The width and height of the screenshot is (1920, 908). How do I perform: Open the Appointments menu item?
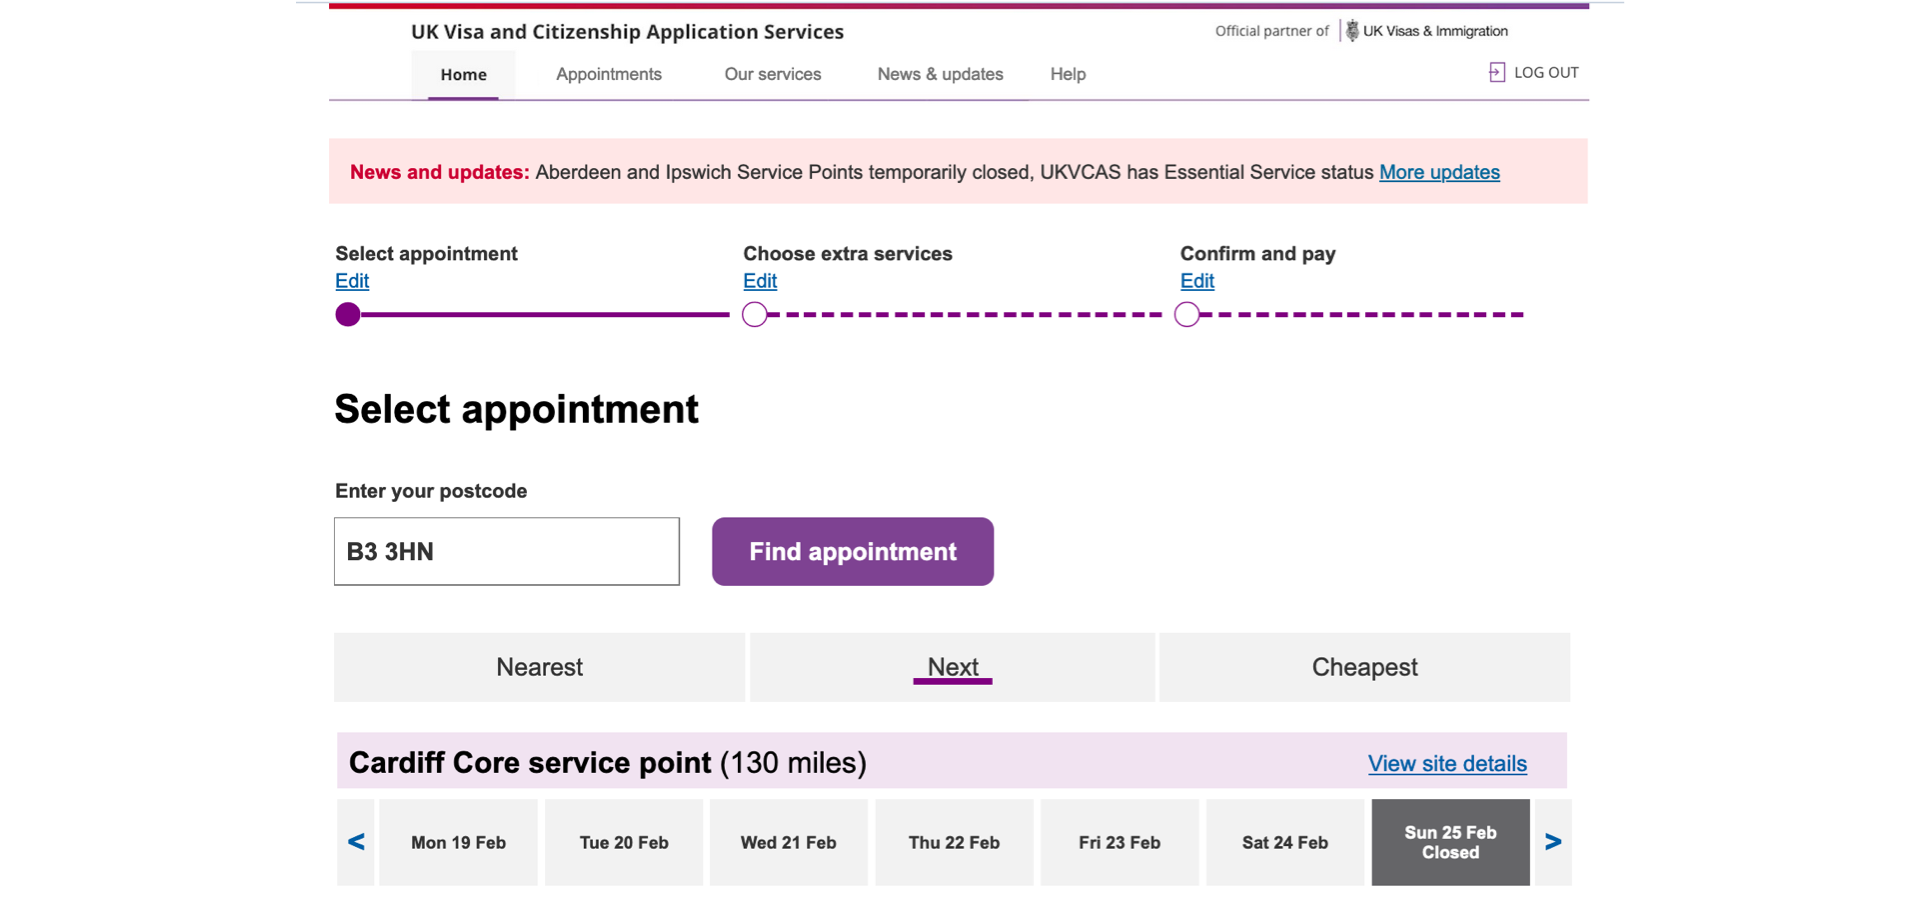[609, 74]
